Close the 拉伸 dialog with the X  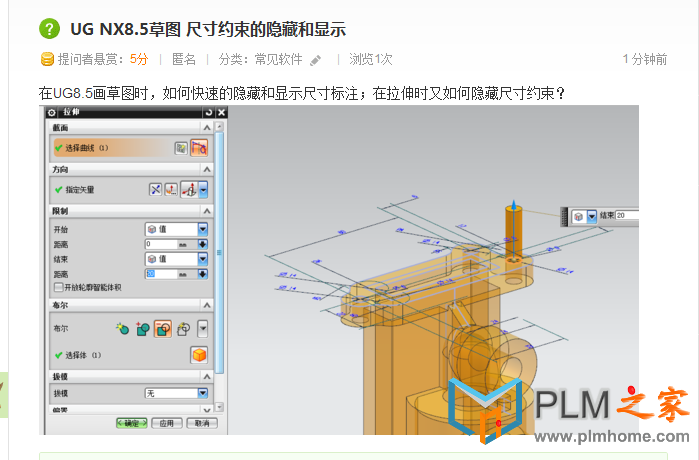(x=222, y=112)
